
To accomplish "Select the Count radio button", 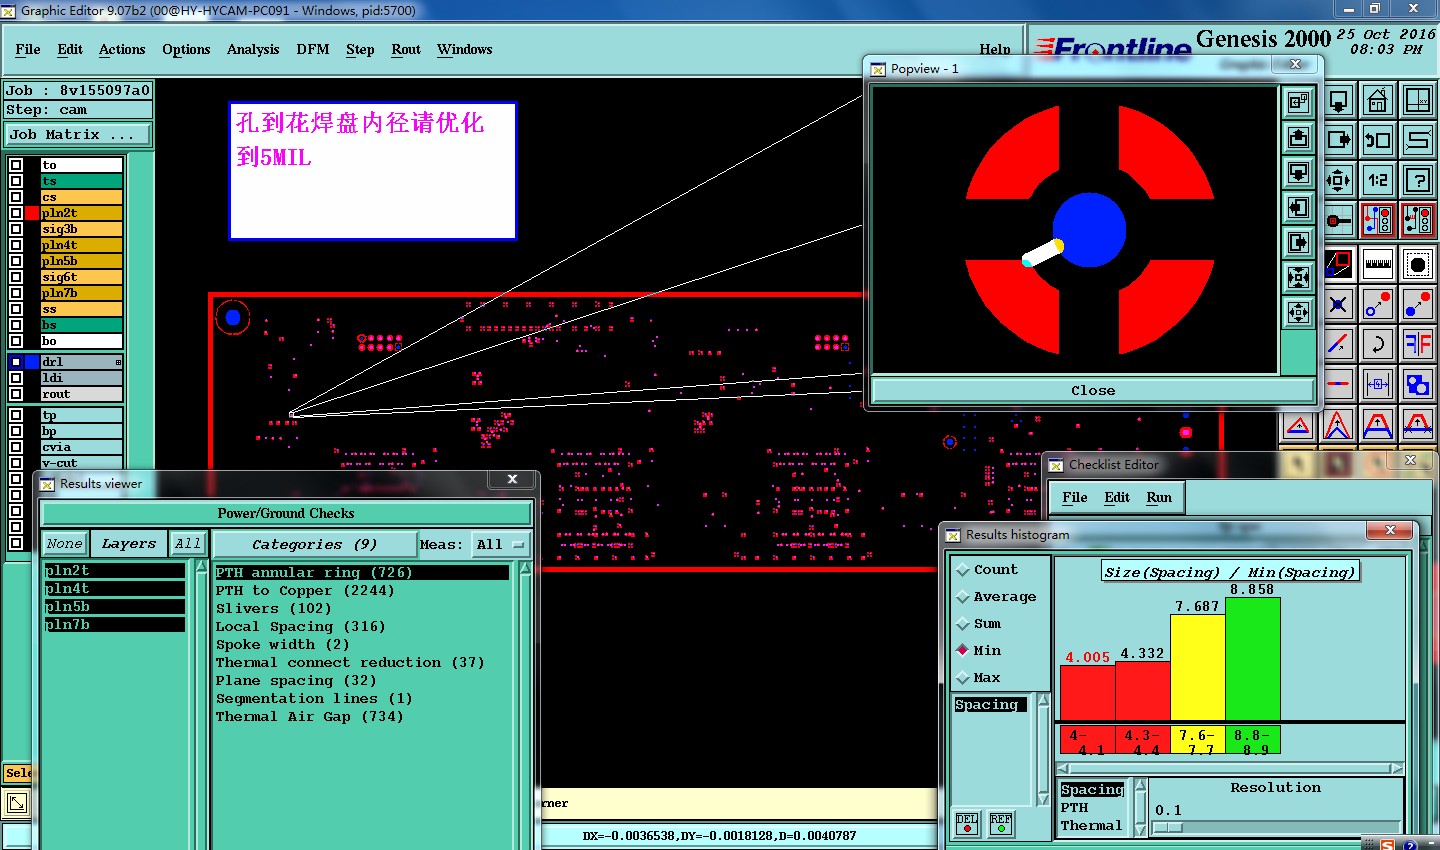I will (x=963, y=570).
